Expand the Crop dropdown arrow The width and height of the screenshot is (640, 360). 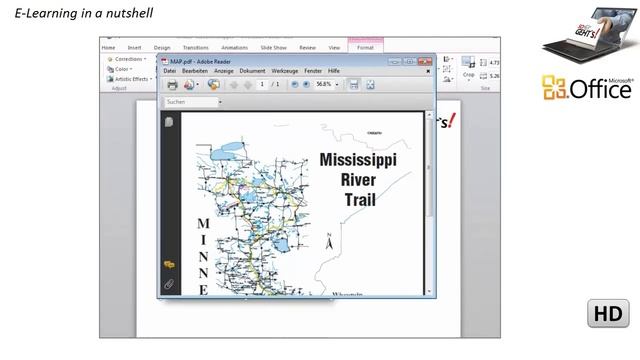click(469, 80)
